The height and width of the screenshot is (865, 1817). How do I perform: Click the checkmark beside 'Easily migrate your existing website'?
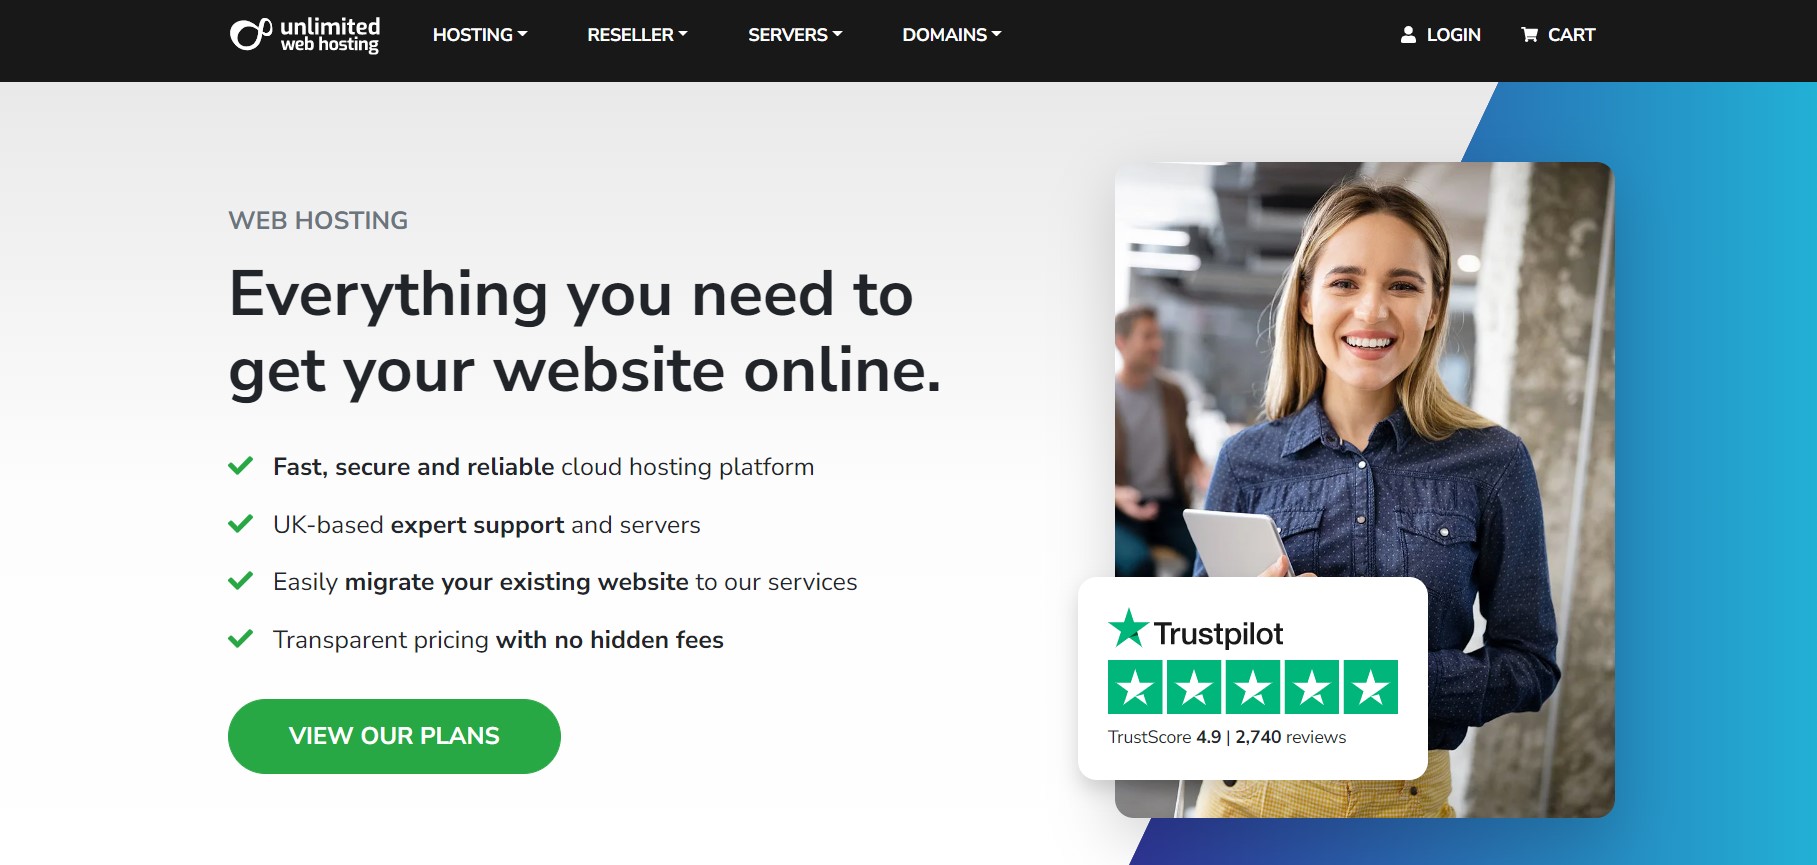click(x=240, y=581)
